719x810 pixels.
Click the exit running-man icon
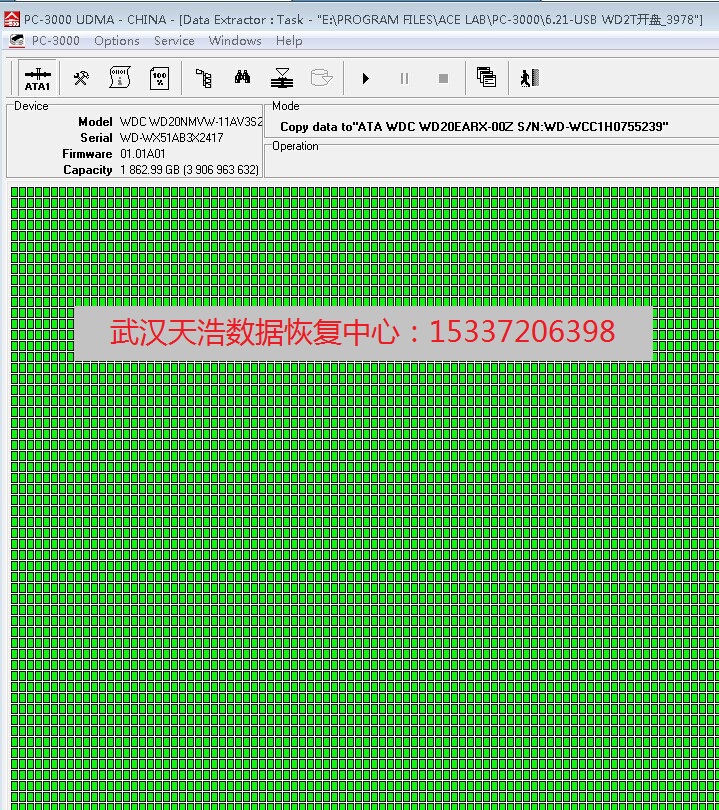pos(529,78)
